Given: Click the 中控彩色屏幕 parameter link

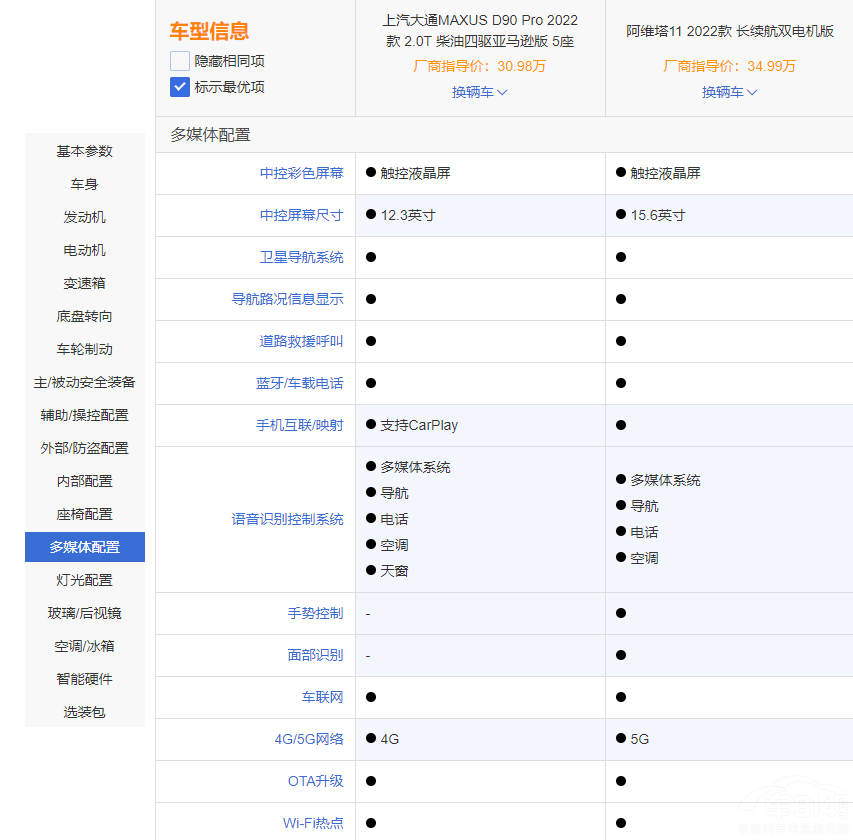Looking at the screenshot, I should pyautogui.click(x=301, y=173).
